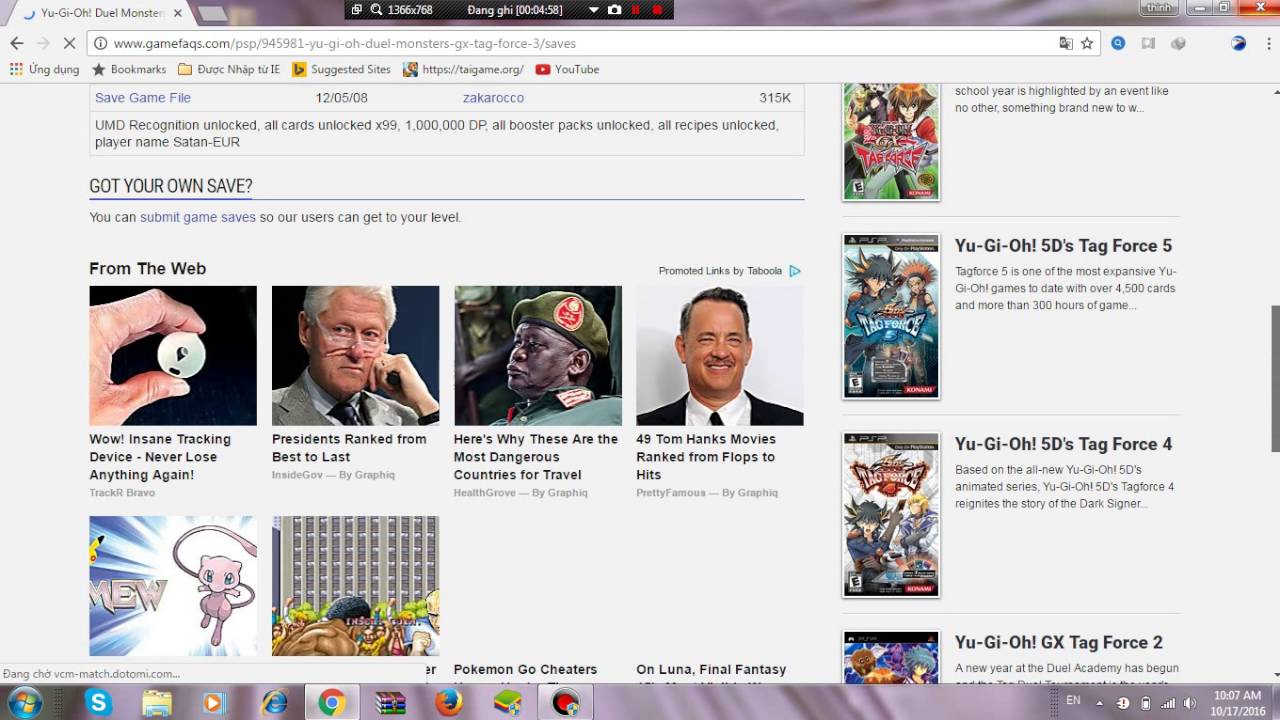The width and height of the screenshot is (1280, 720).
Task: Switch to Chrome in the taskbar
Action: (331, 703)
